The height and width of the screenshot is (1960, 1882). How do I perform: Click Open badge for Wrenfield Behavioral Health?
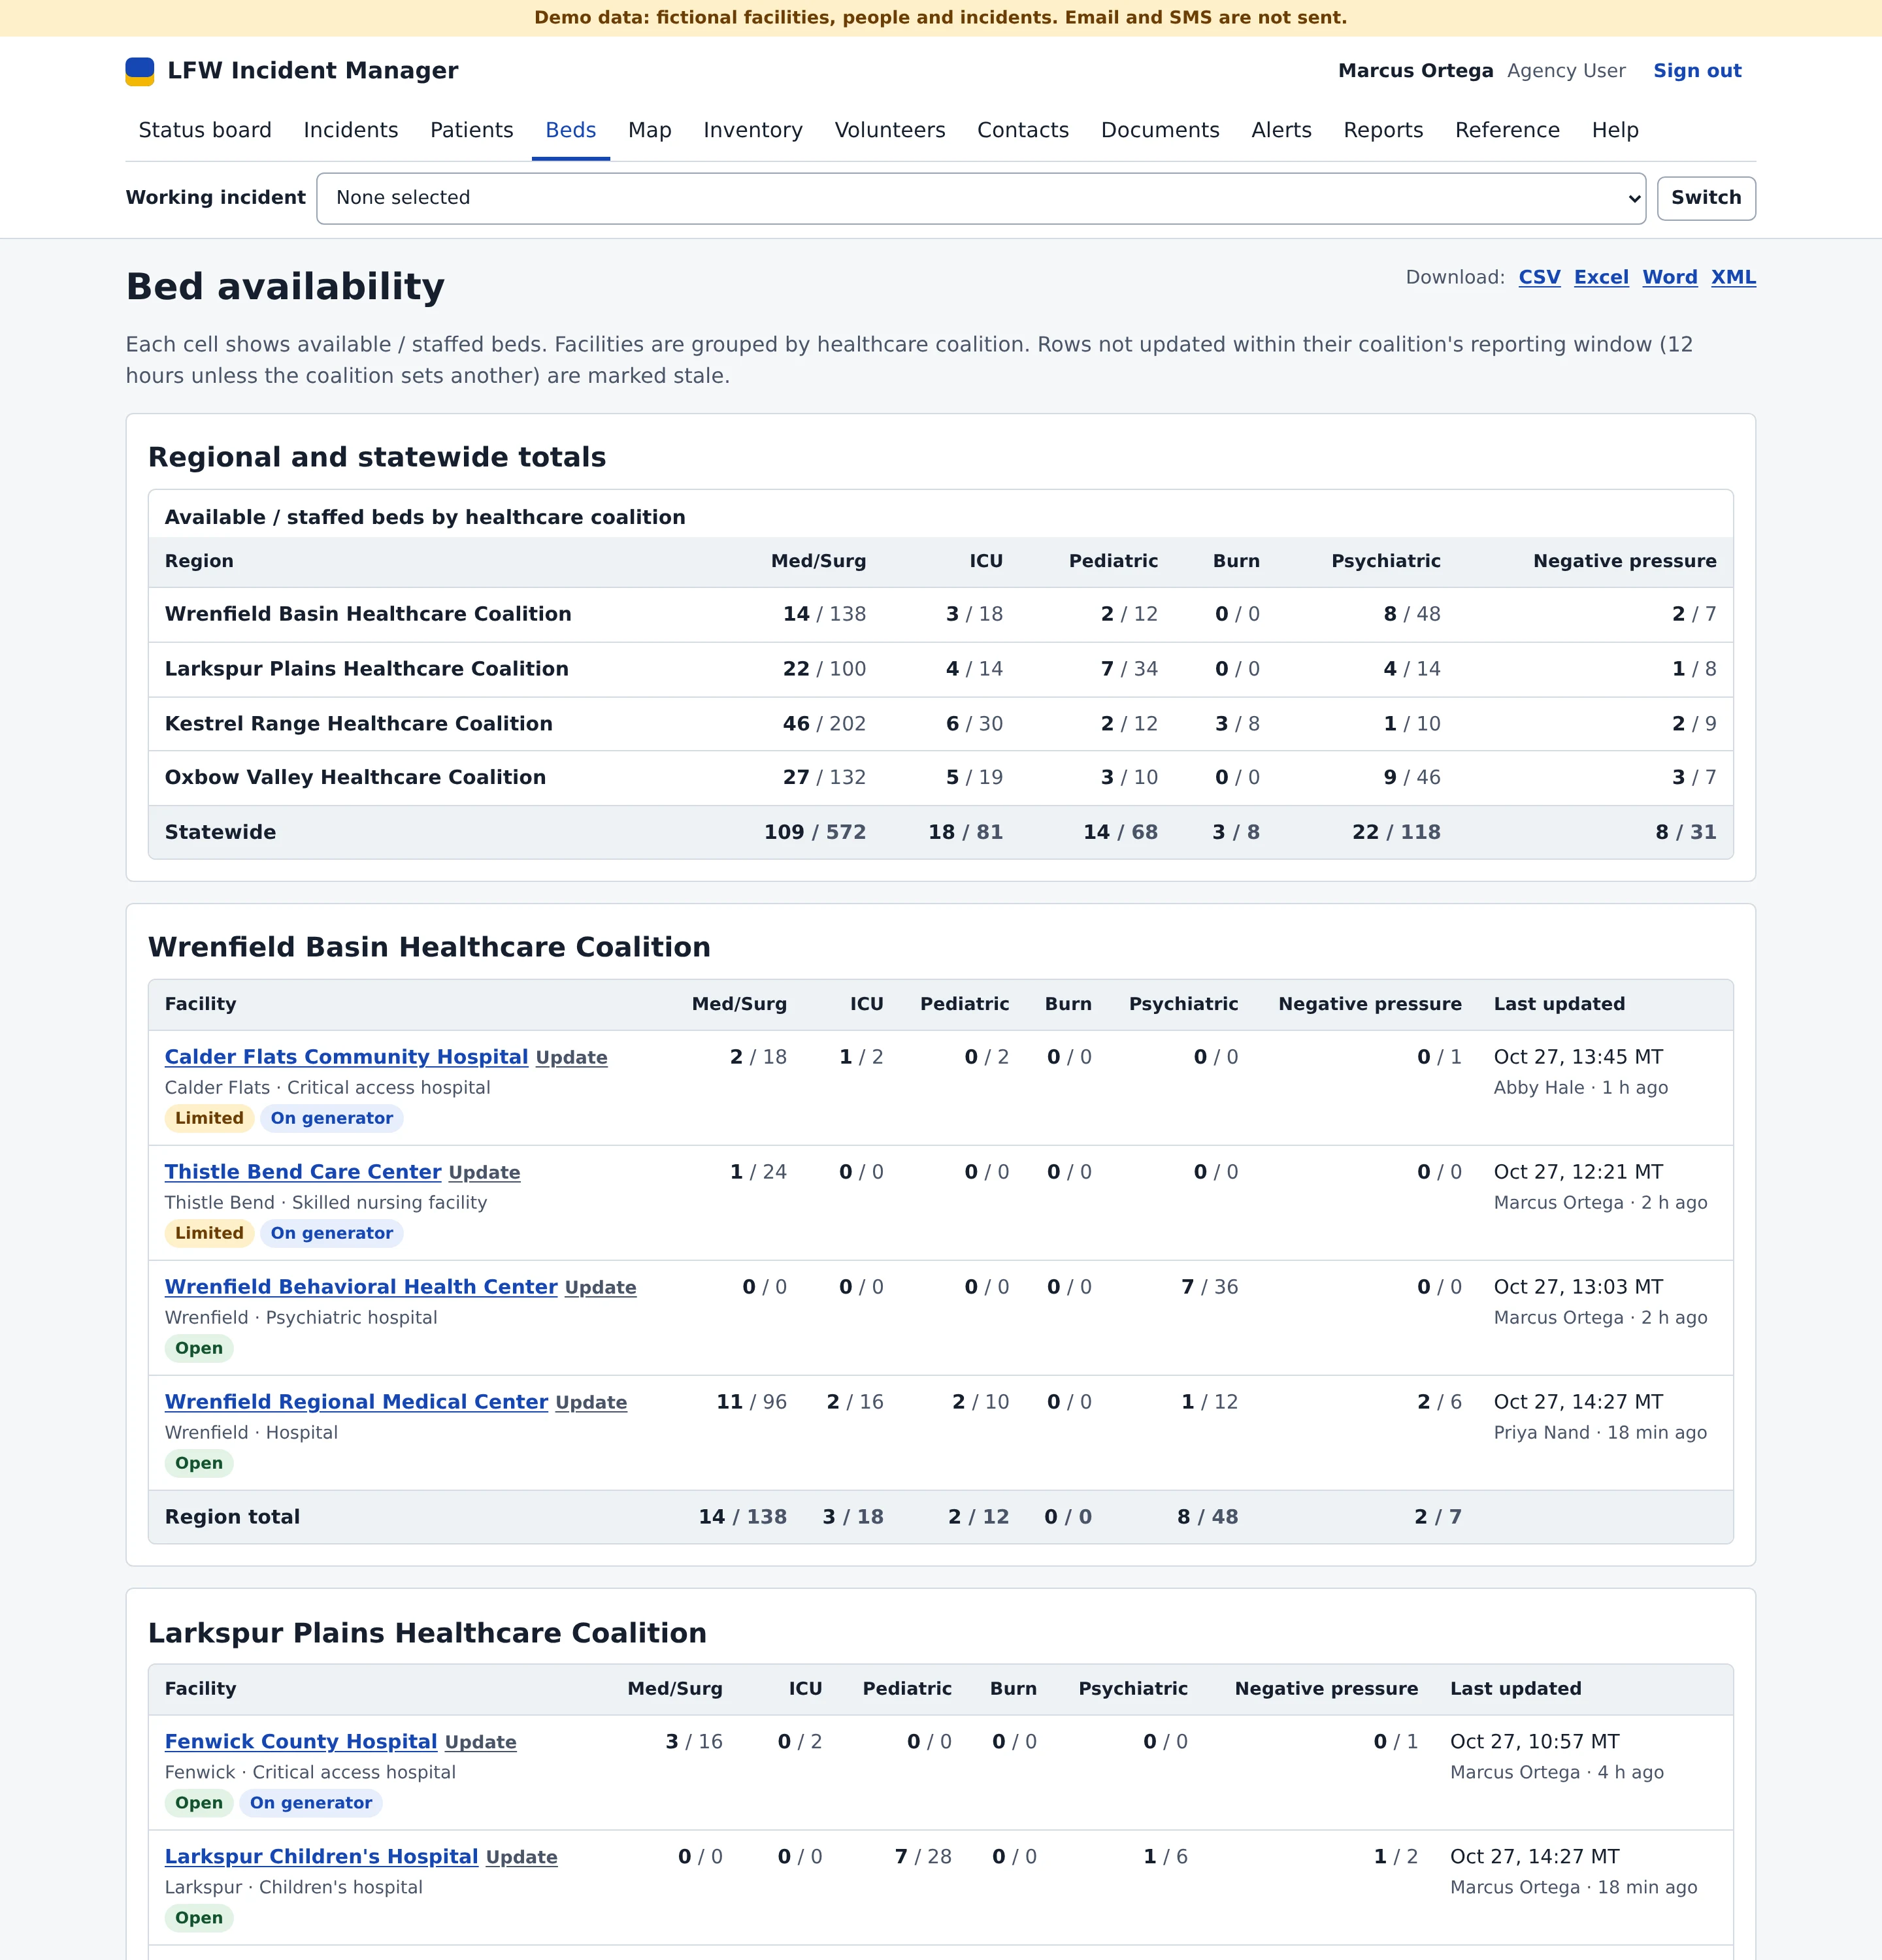coord(199,1348)
